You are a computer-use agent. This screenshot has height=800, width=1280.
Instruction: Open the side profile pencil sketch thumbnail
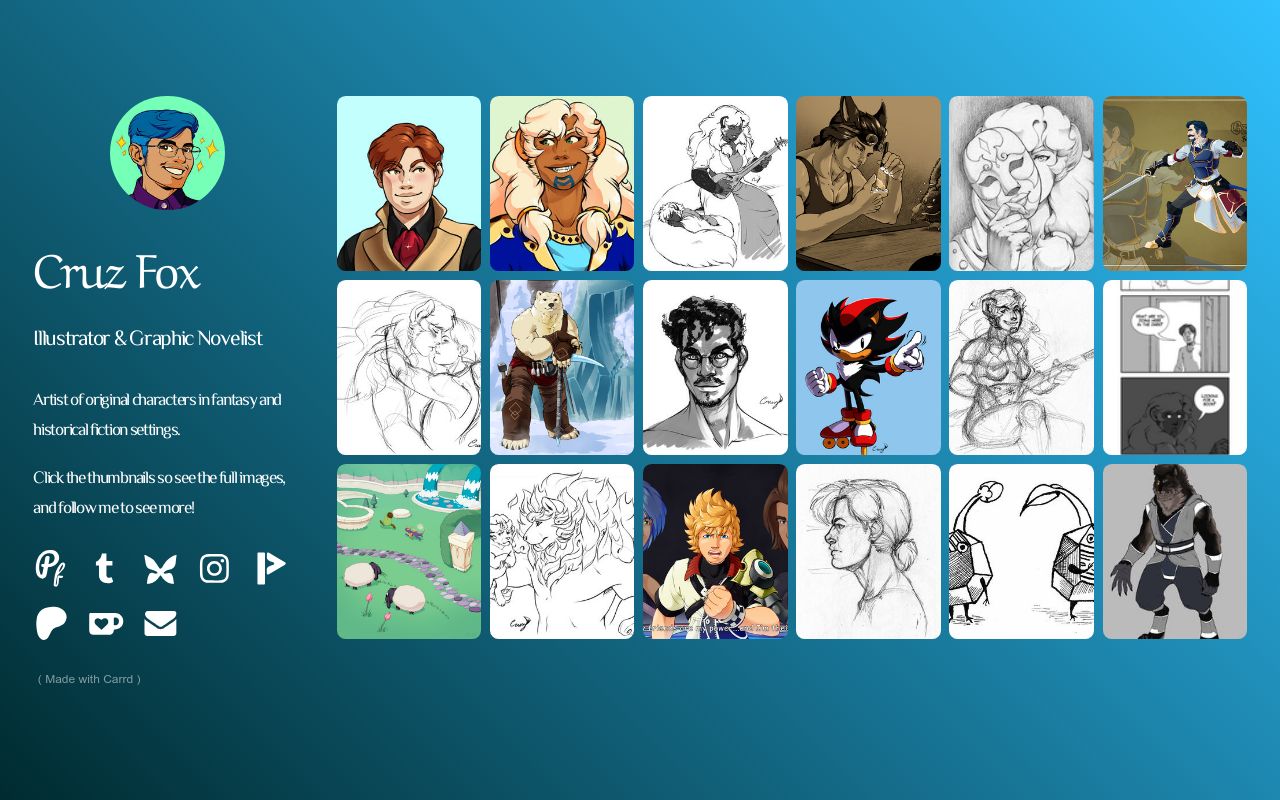click(x=868, y=551)
